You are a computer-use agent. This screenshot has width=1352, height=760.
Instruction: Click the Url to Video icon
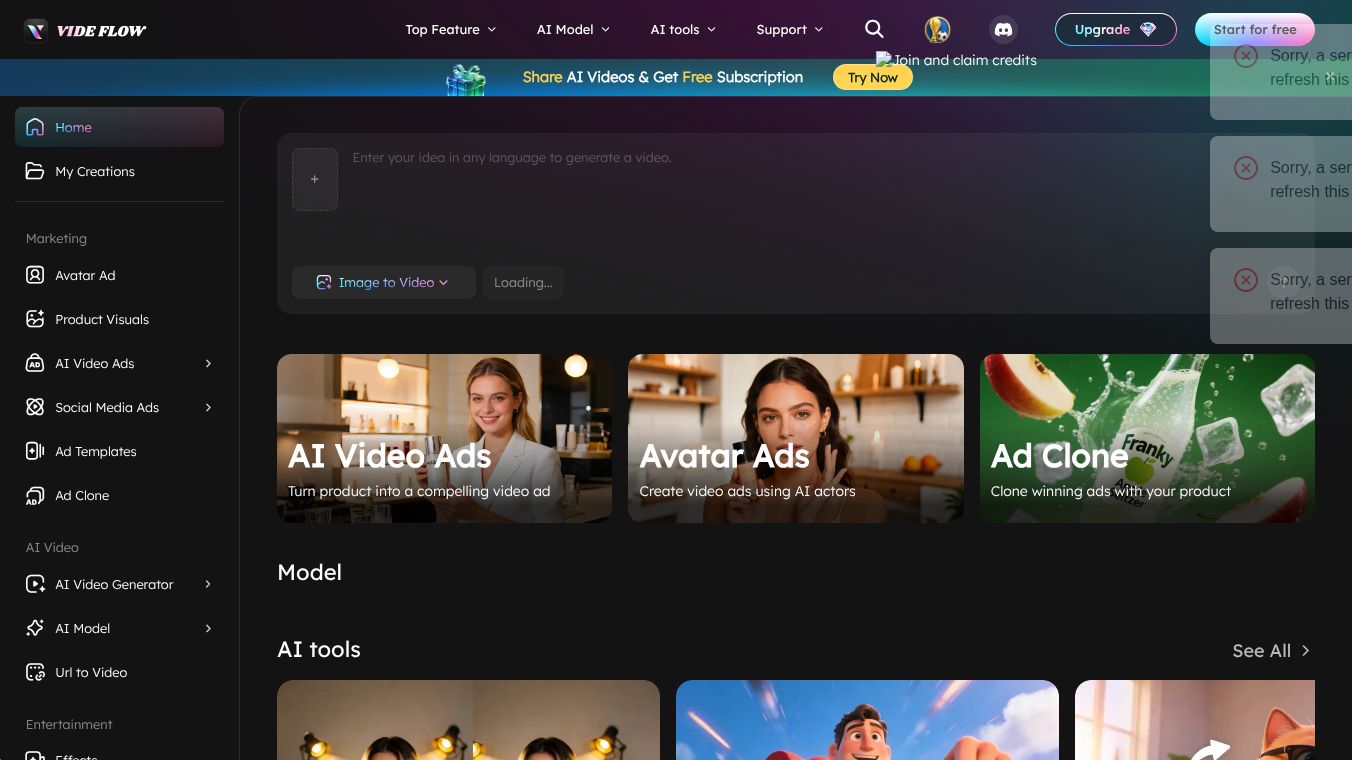point(35,672)
